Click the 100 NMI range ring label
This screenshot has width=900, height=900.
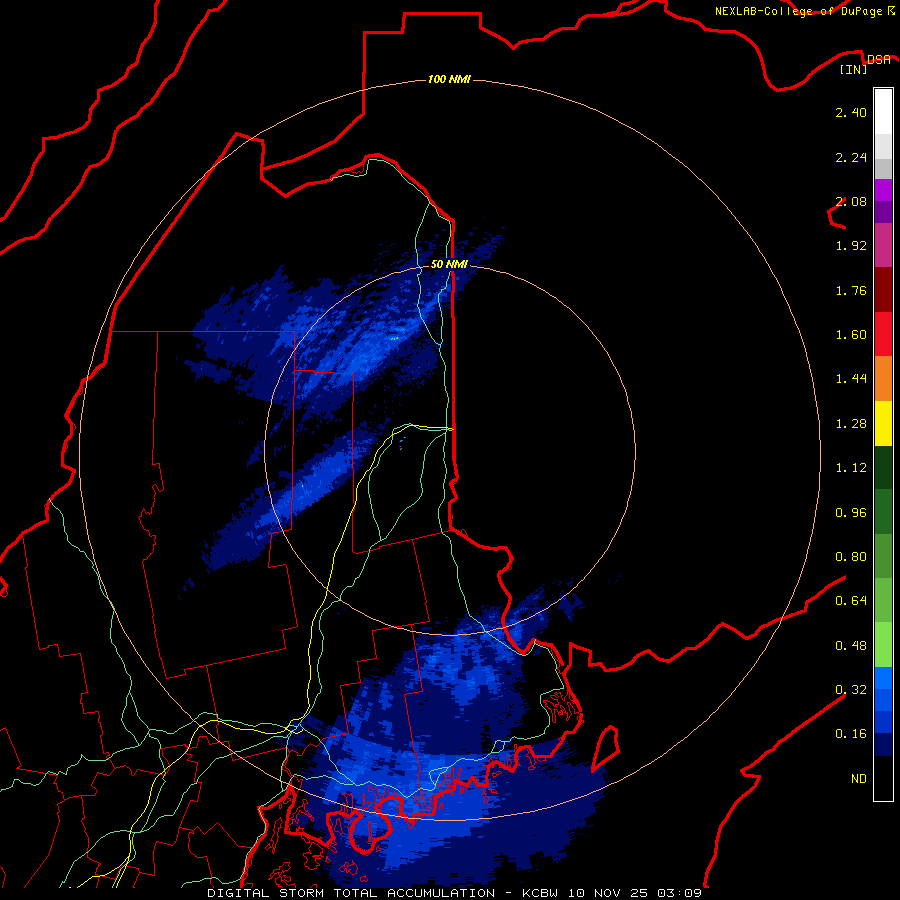click(449, 79)
